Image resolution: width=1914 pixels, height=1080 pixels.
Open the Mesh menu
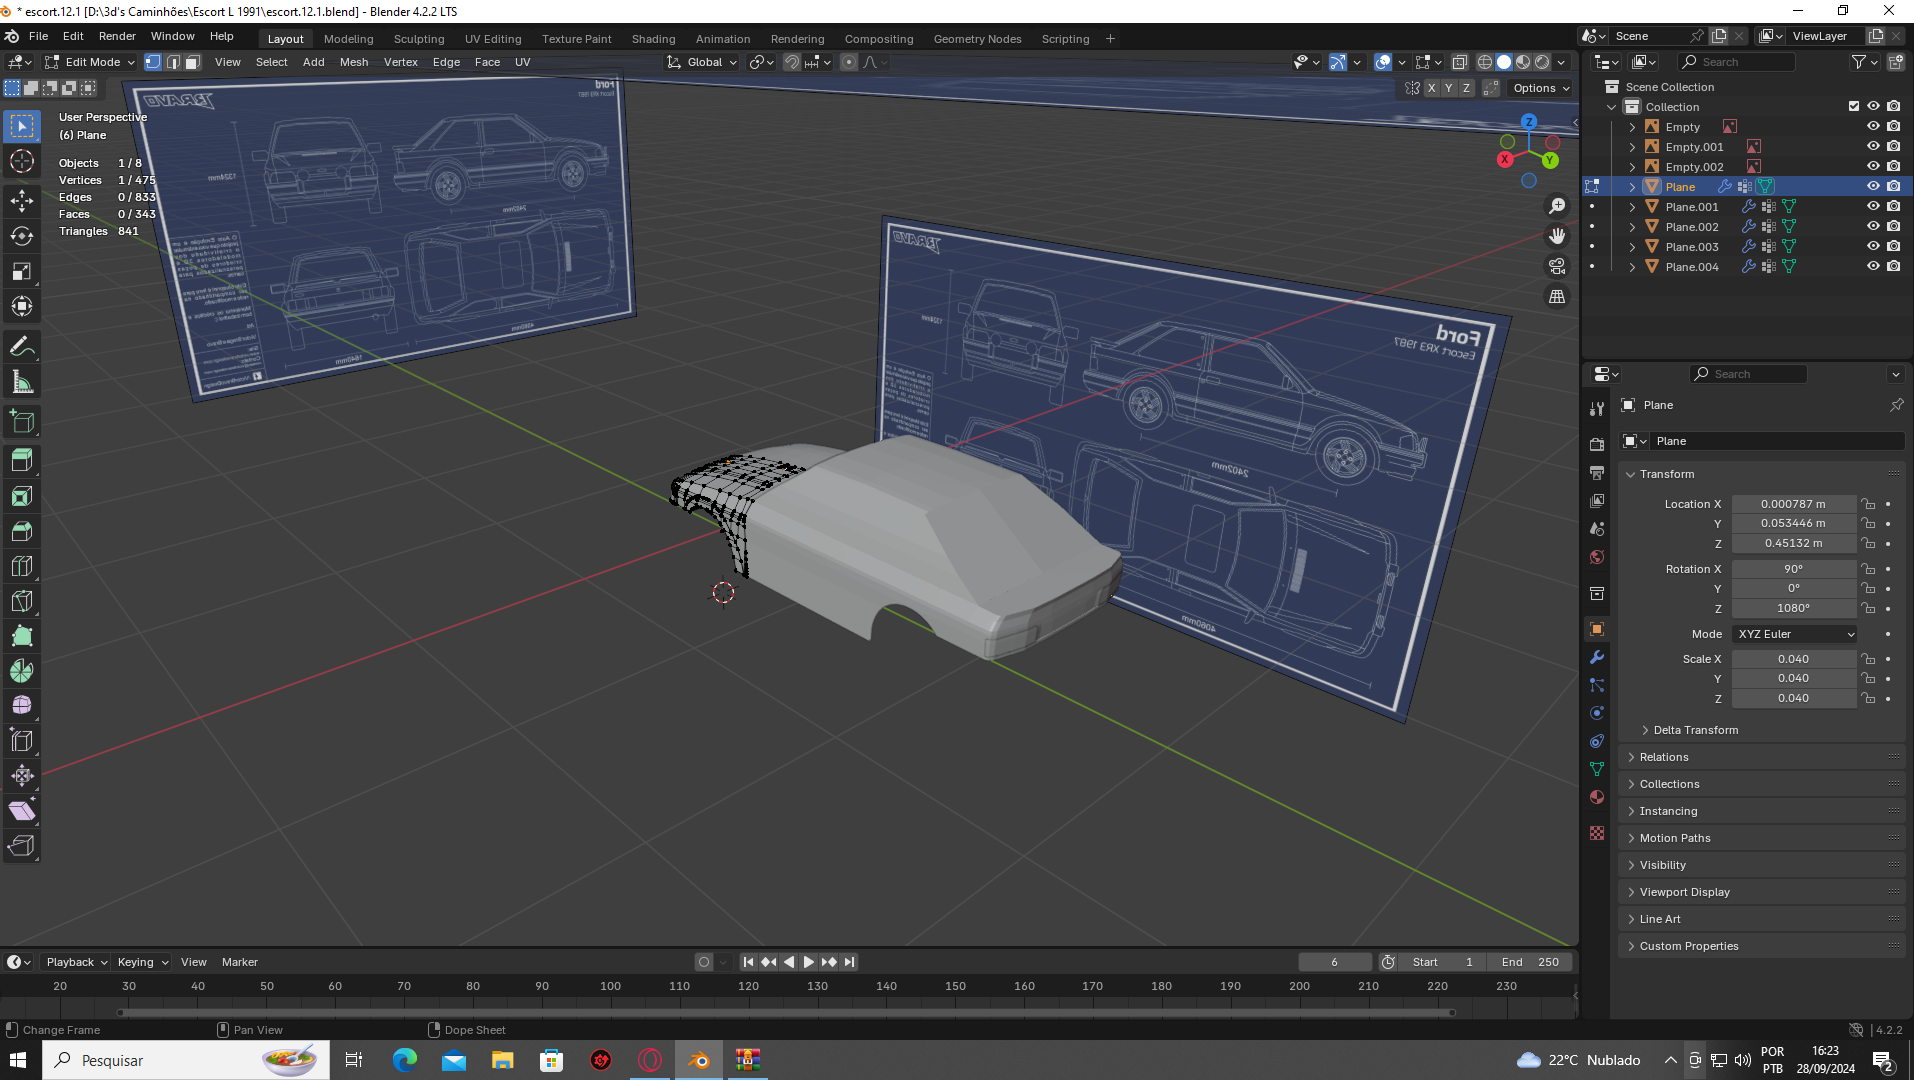point(354,62)
